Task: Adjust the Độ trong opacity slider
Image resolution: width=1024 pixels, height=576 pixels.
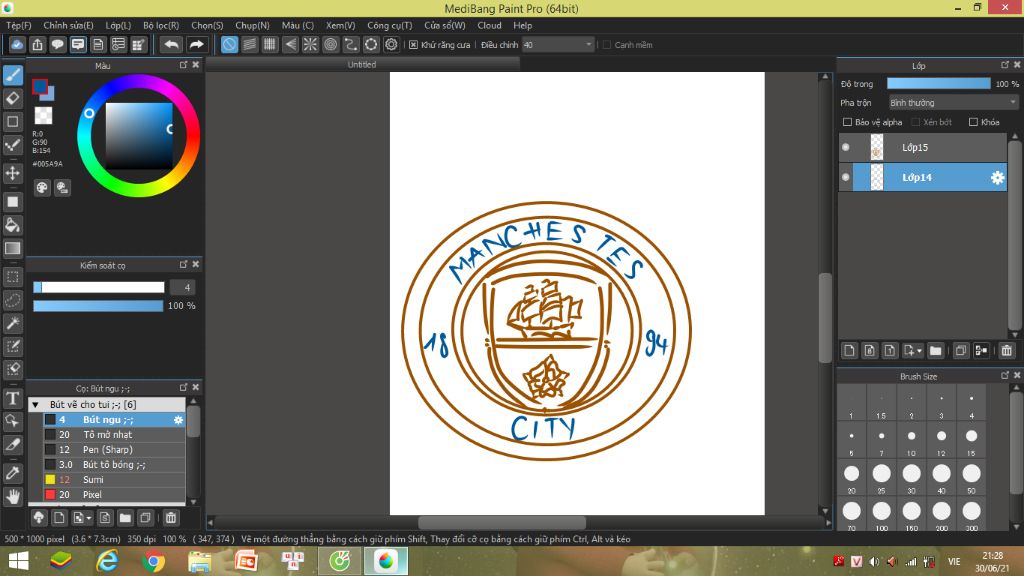Action: 938,84
